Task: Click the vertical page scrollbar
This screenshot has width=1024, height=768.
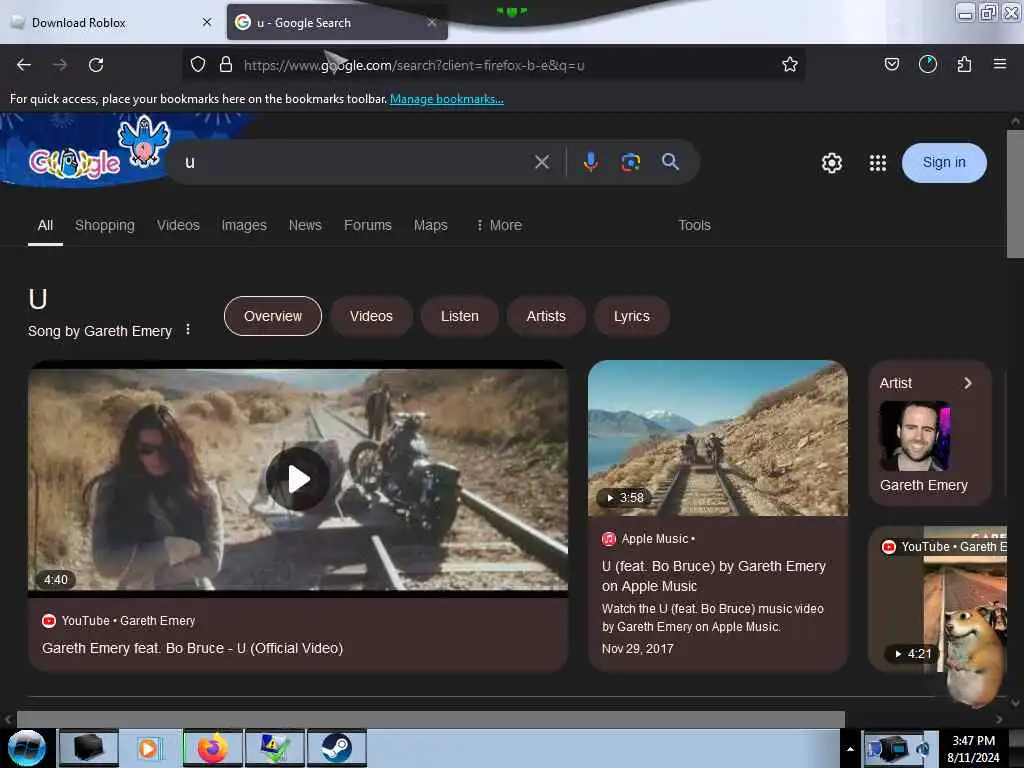Action: coord(1015,194)
